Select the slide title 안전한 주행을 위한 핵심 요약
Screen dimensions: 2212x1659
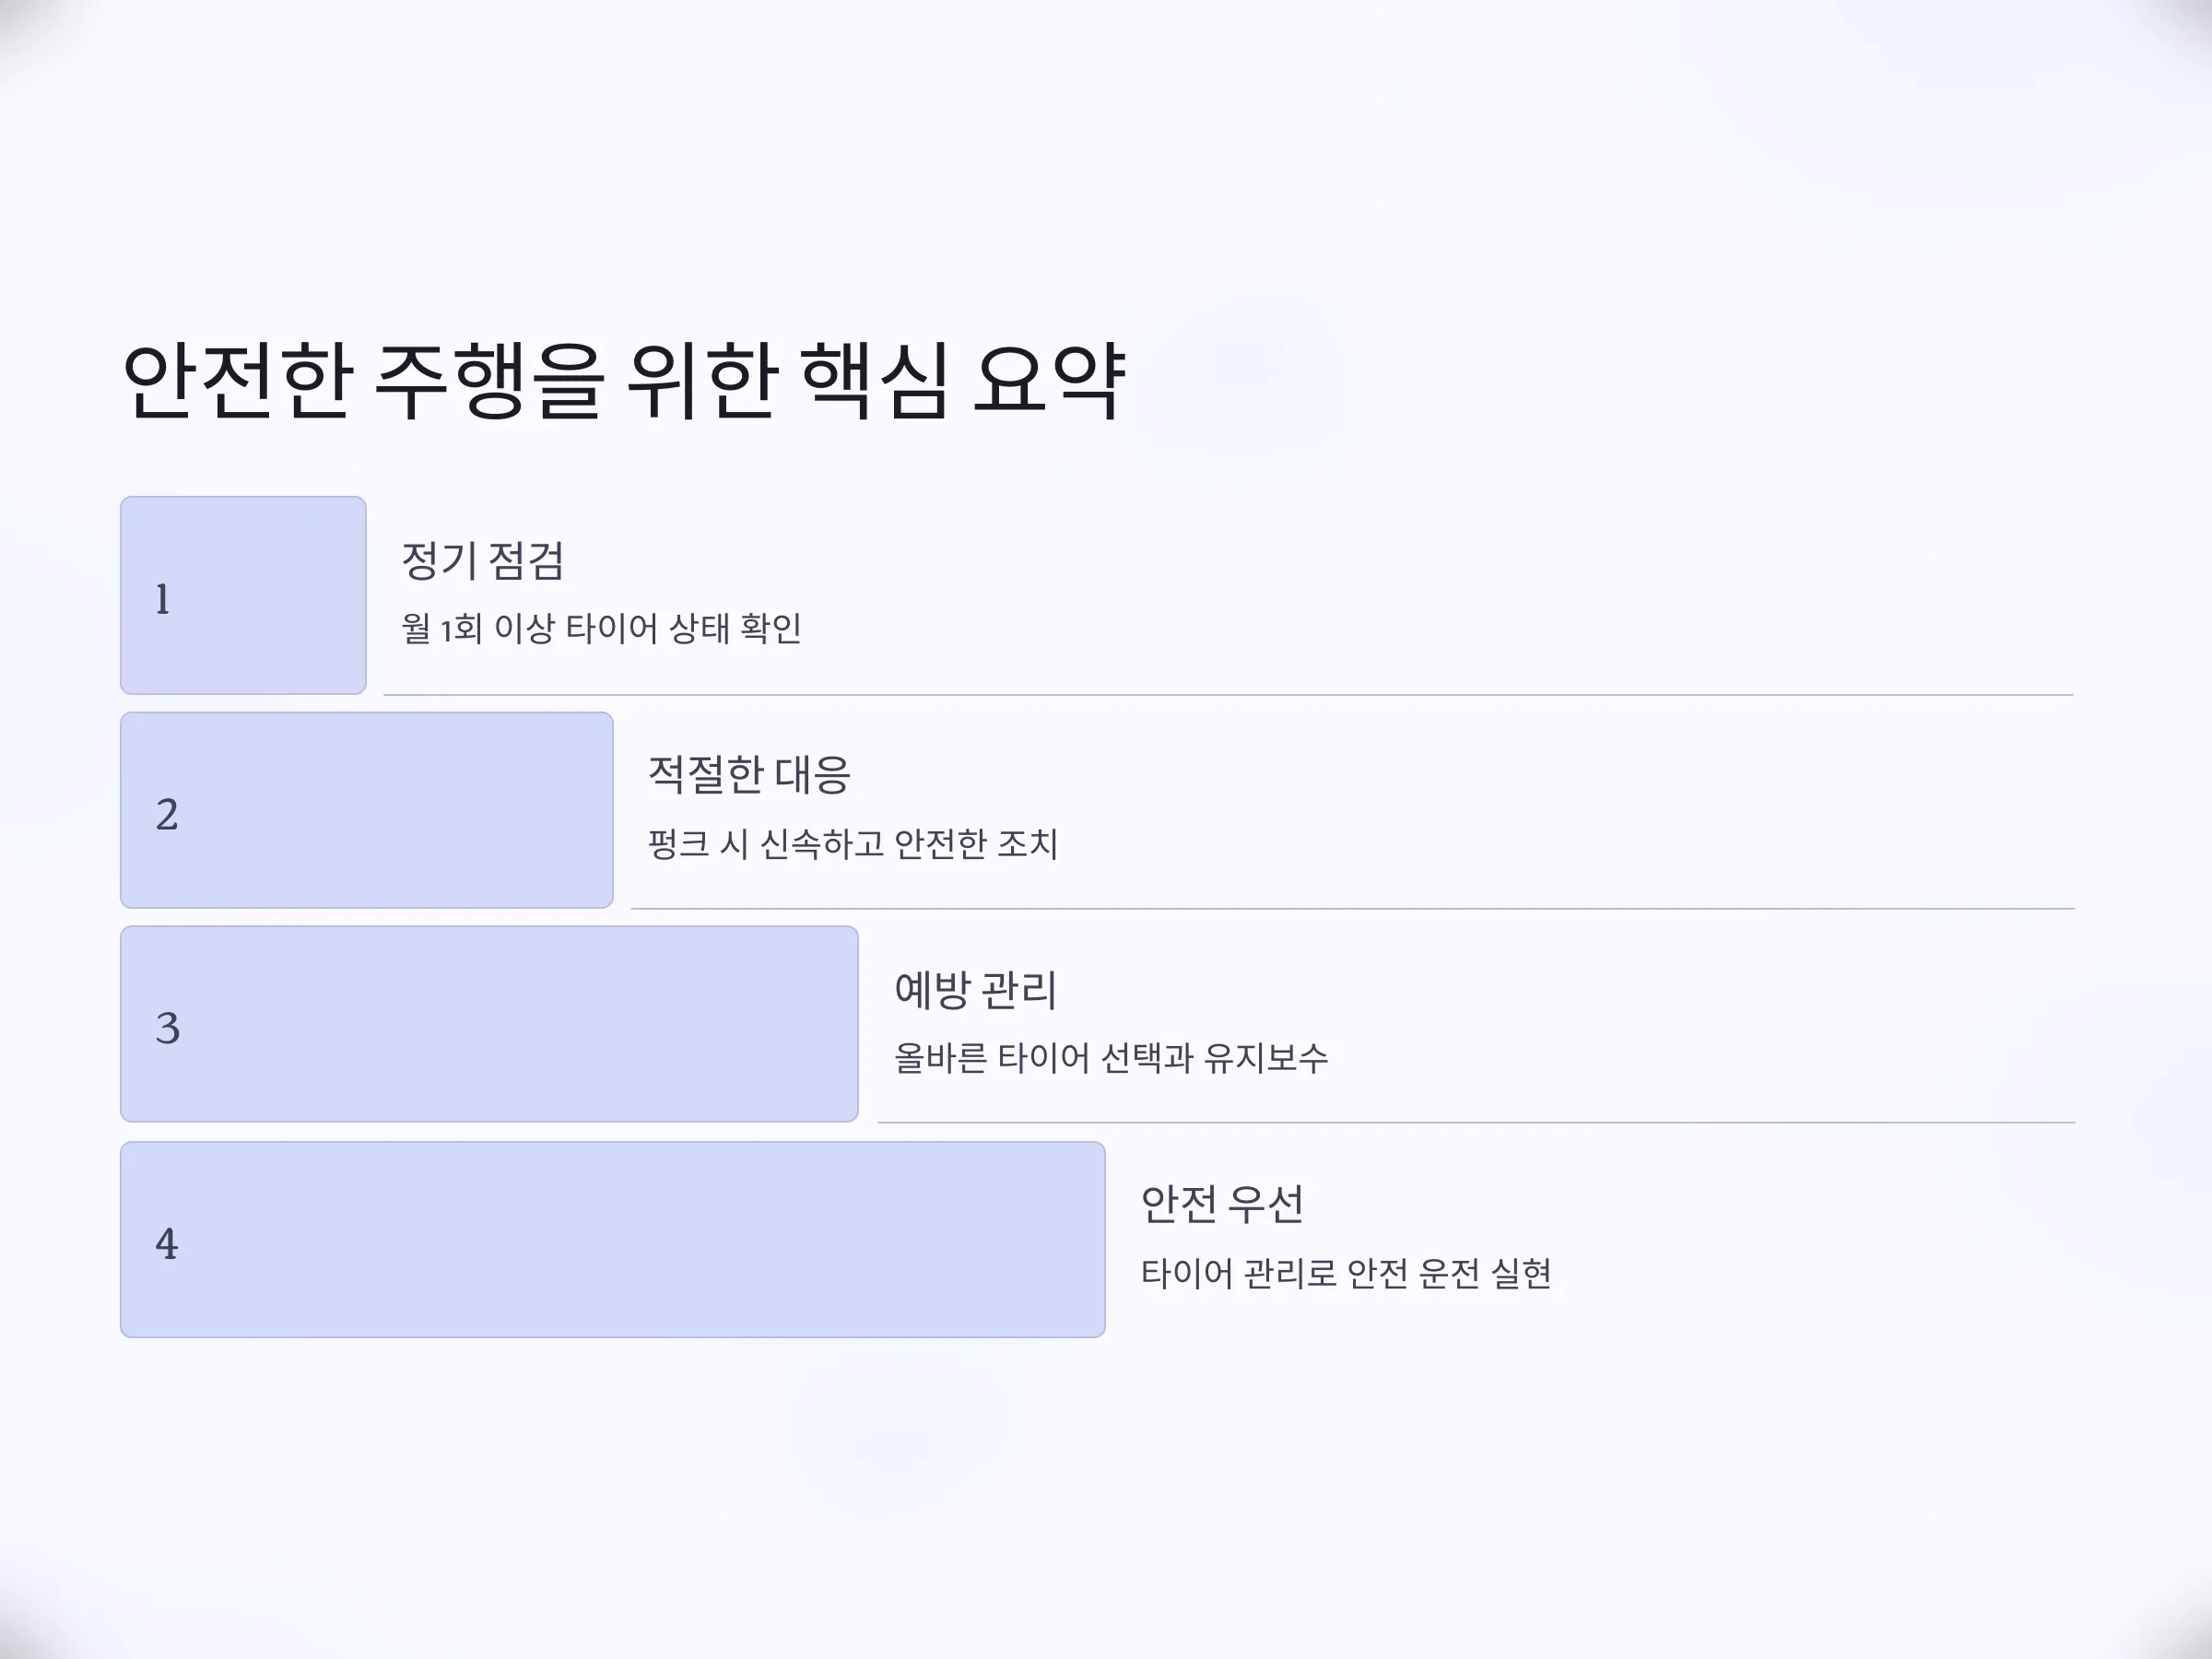pos(624,380)
